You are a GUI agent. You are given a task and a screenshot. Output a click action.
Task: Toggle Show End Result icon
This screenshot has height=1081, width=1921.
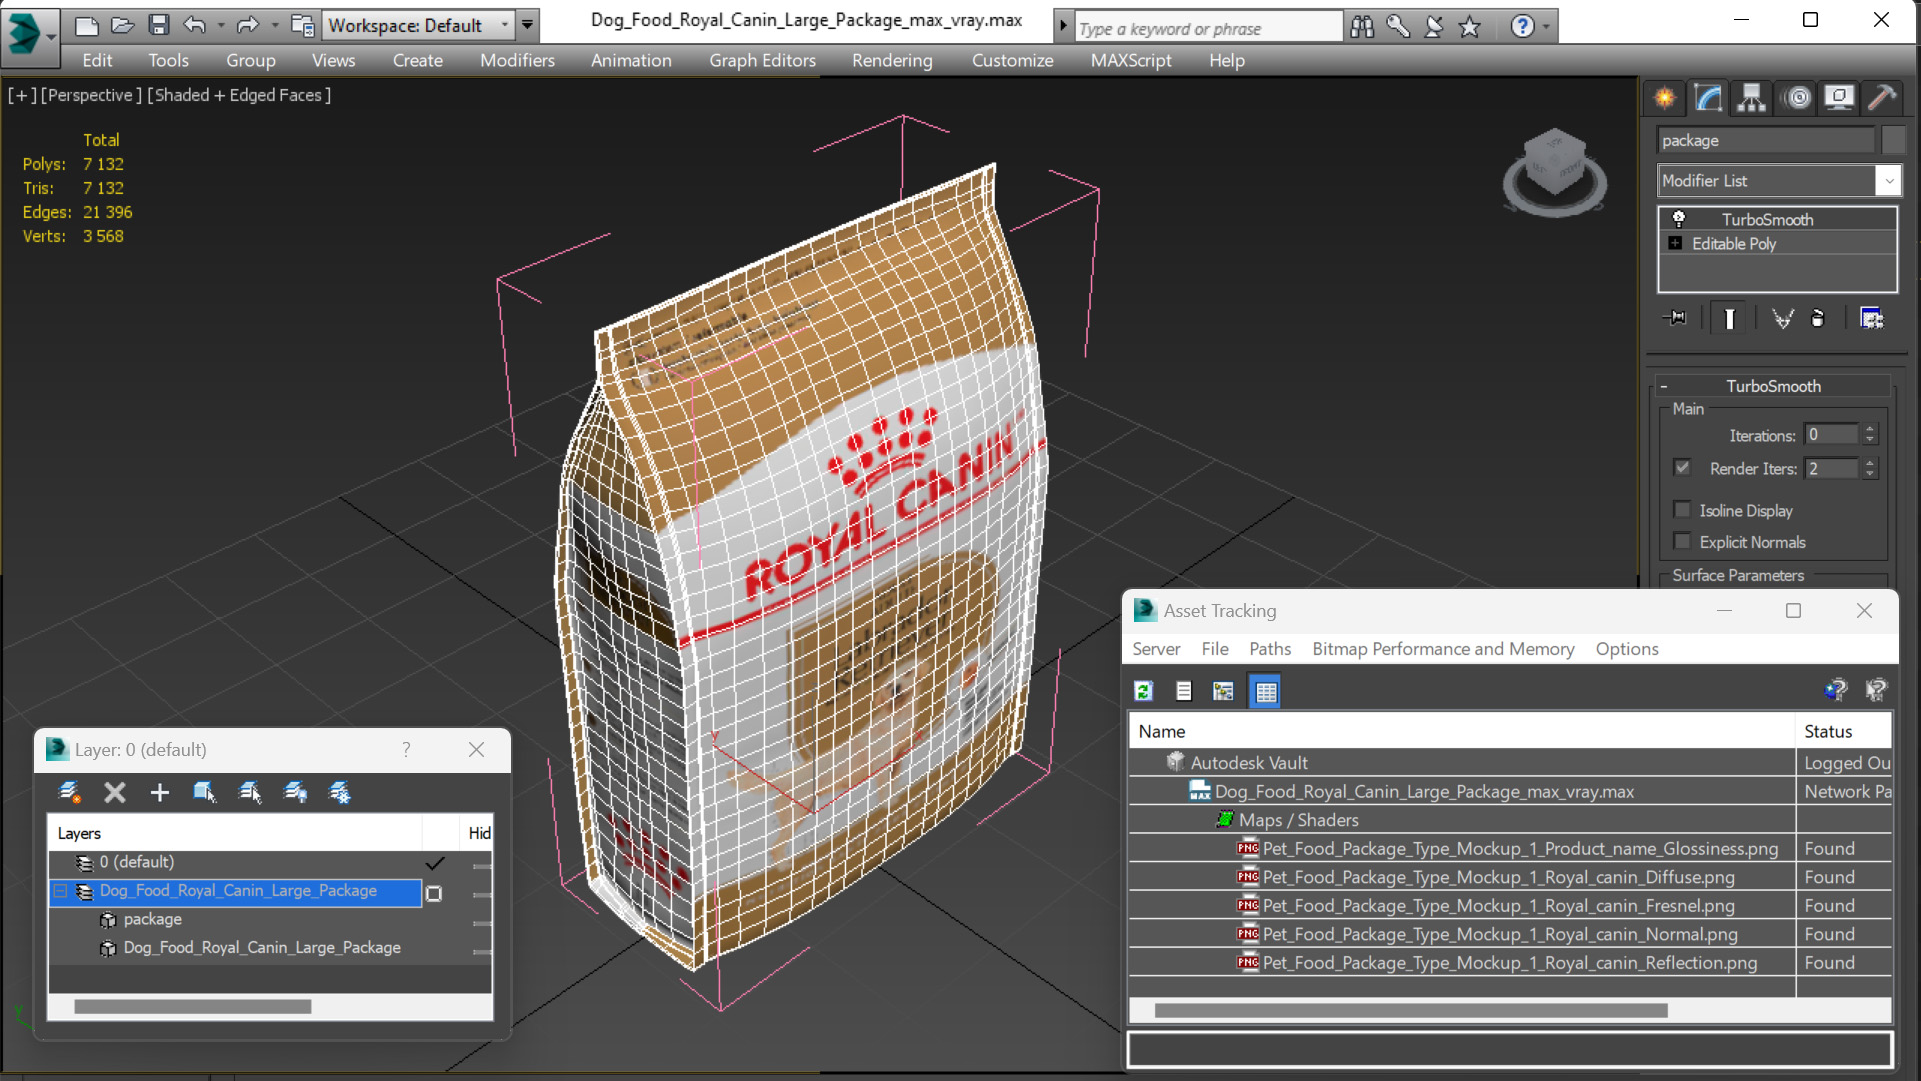coord(1729,318)
